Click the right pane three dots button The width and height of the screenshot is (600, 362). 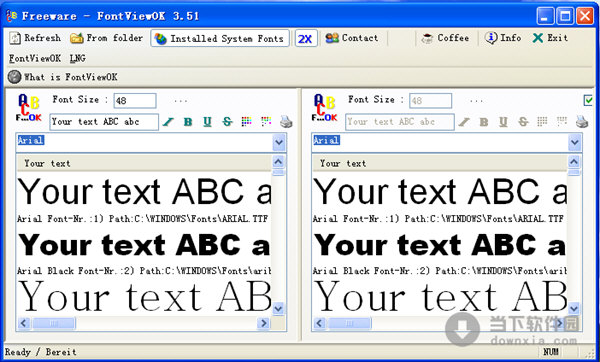[476, 101]
